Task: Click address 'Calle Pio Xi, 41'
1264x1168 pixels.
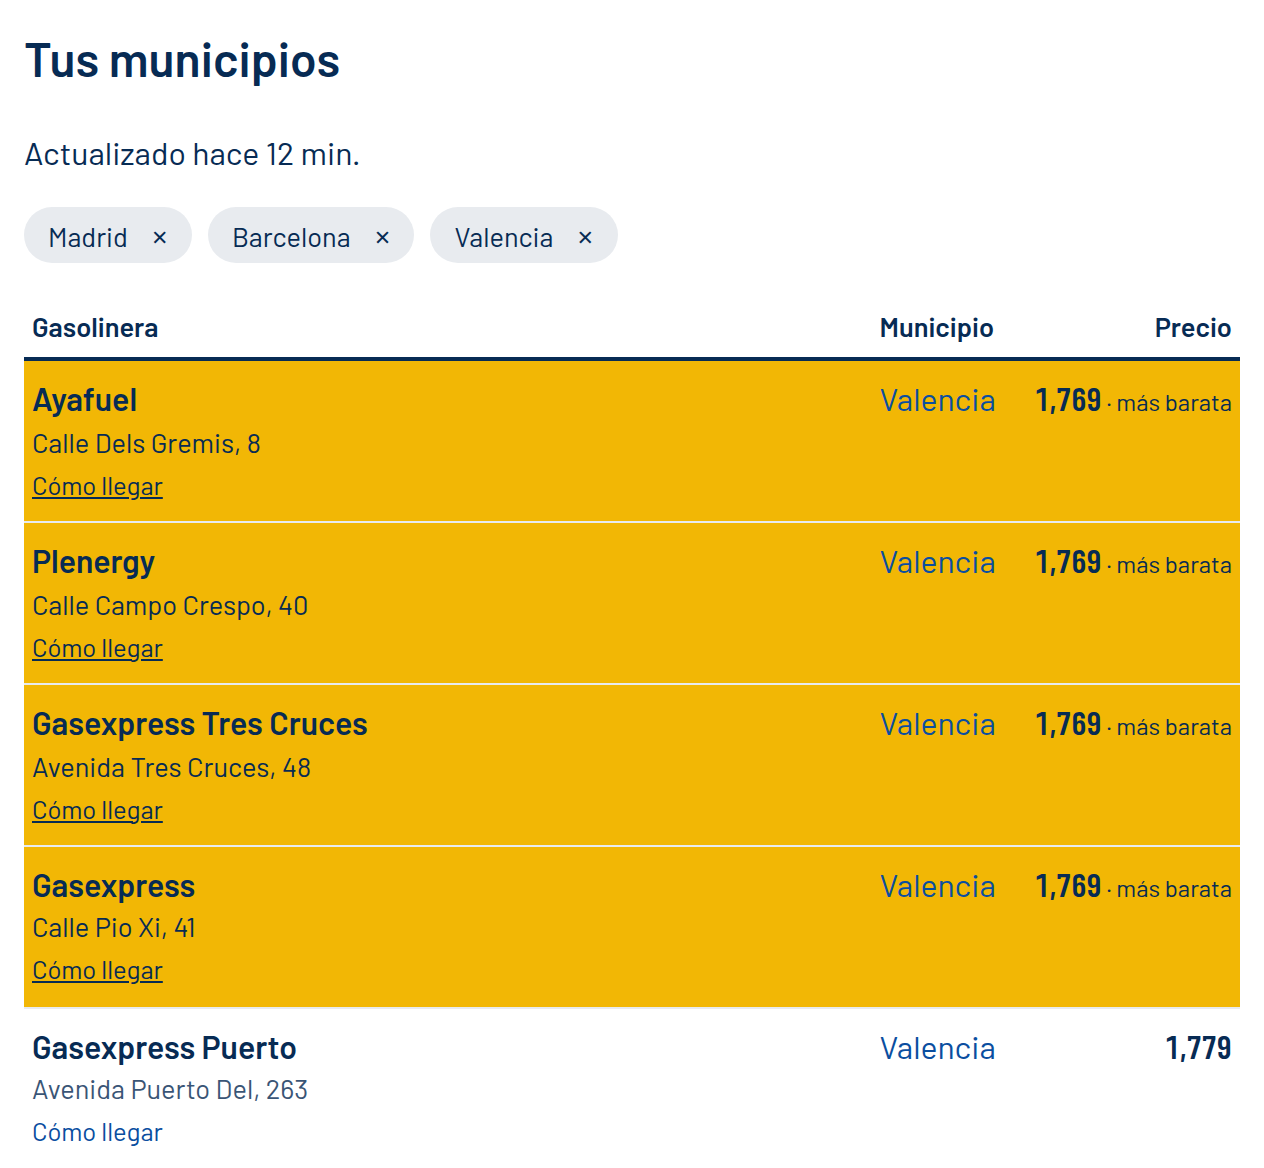Action: point(114,928)
